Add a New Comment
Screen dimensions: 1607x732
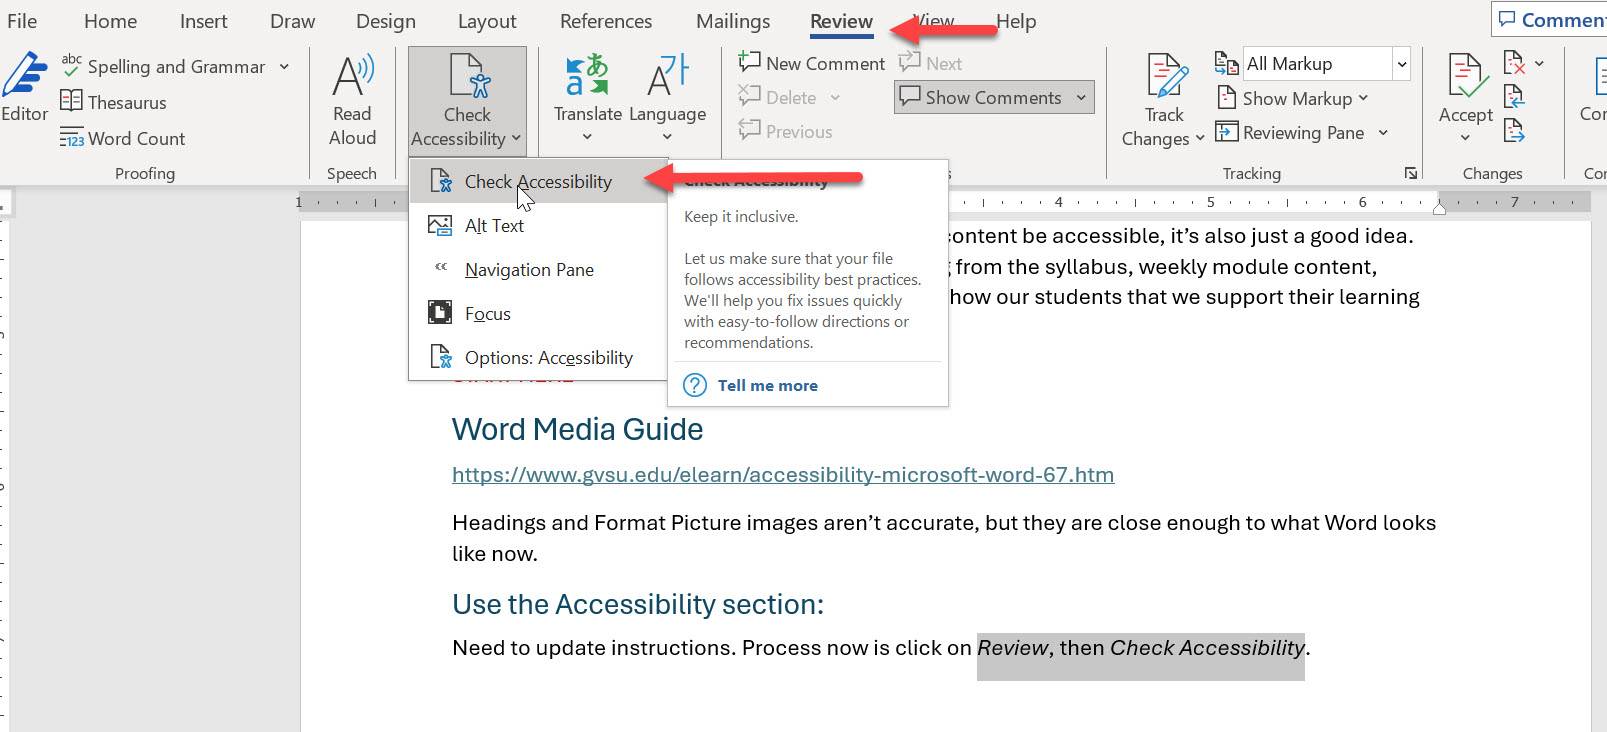click(811, 63)
